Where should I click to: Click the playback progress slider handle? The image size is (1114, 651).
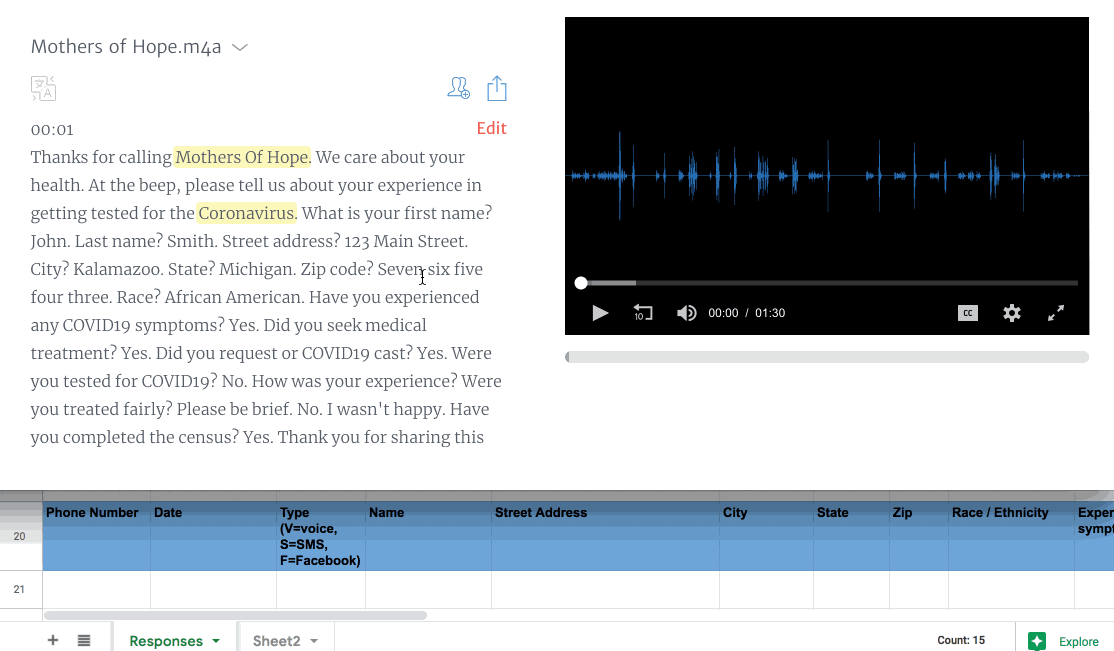[581, 283]
